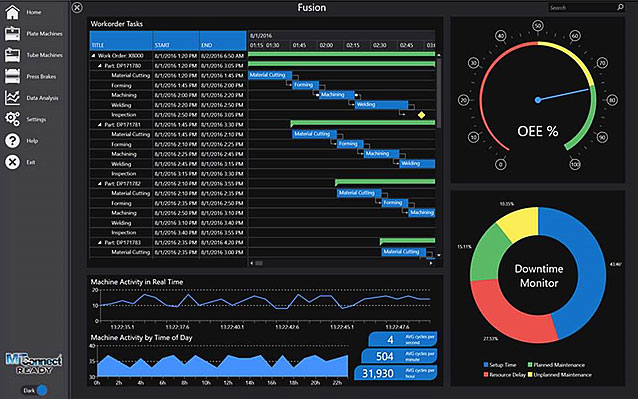The width and height of the screenshot is (638, 399).
Task: Click the green summary bar of Work Order X8000
Action: 341,54
